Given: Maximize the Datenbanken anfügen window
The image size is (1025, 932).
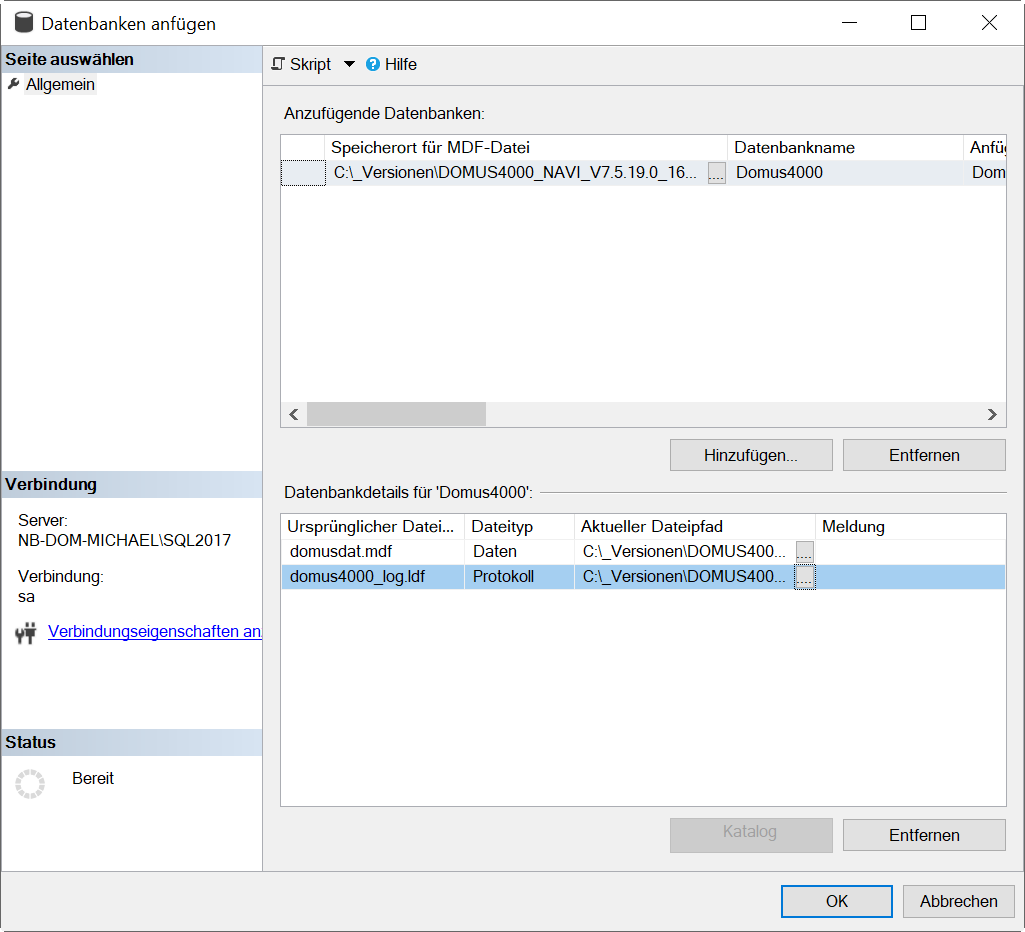Looking at the screenshot, I should pos(918,23).
